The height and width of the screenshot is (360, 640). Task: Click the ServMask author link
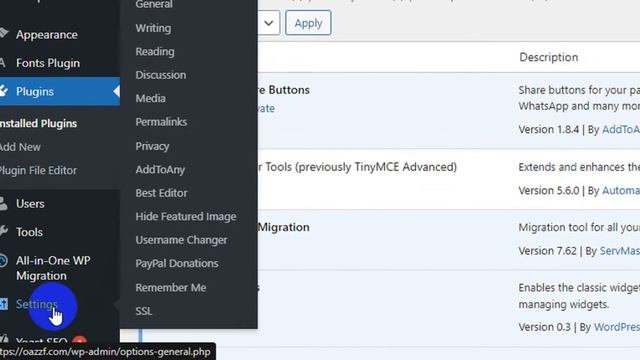click(620, 251)
